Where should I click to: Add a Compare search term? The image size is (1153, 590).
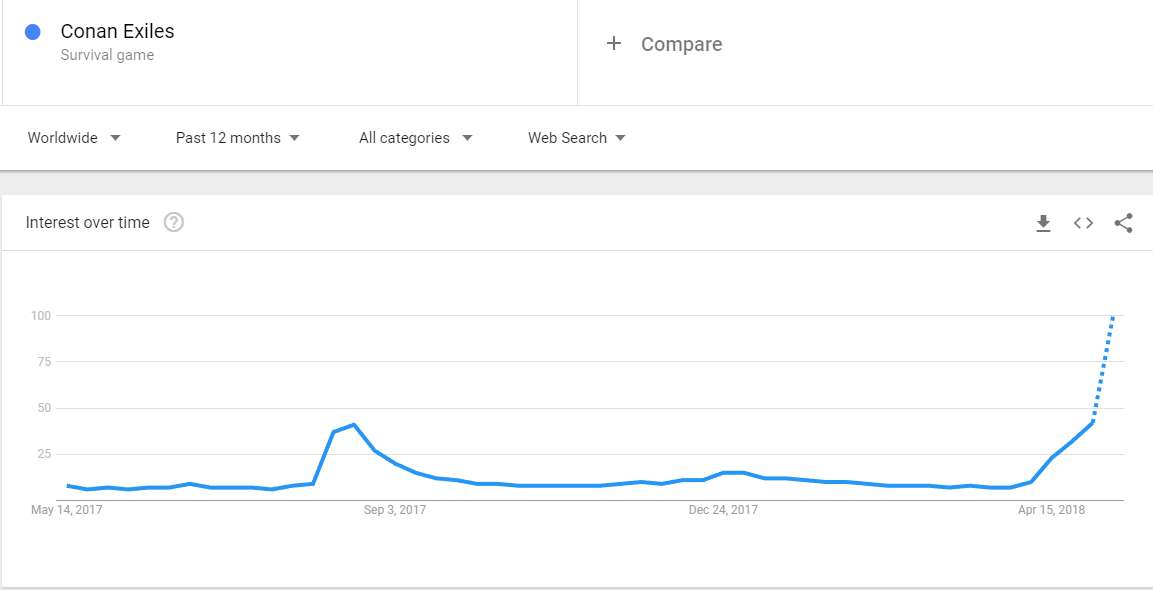coord(682,44)
